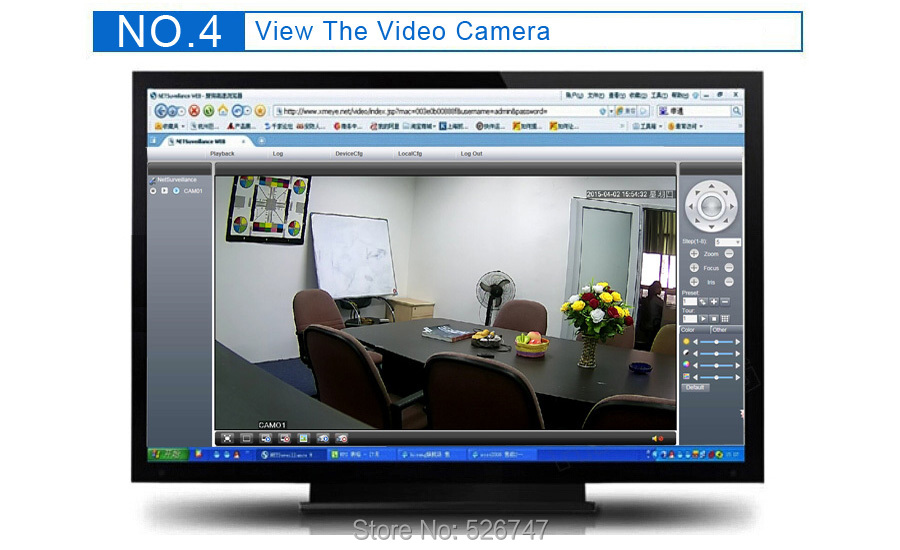This screenshot has height=550, width=900.
Task: Click the Focus plus button
Action: click(x=694, y=268)
